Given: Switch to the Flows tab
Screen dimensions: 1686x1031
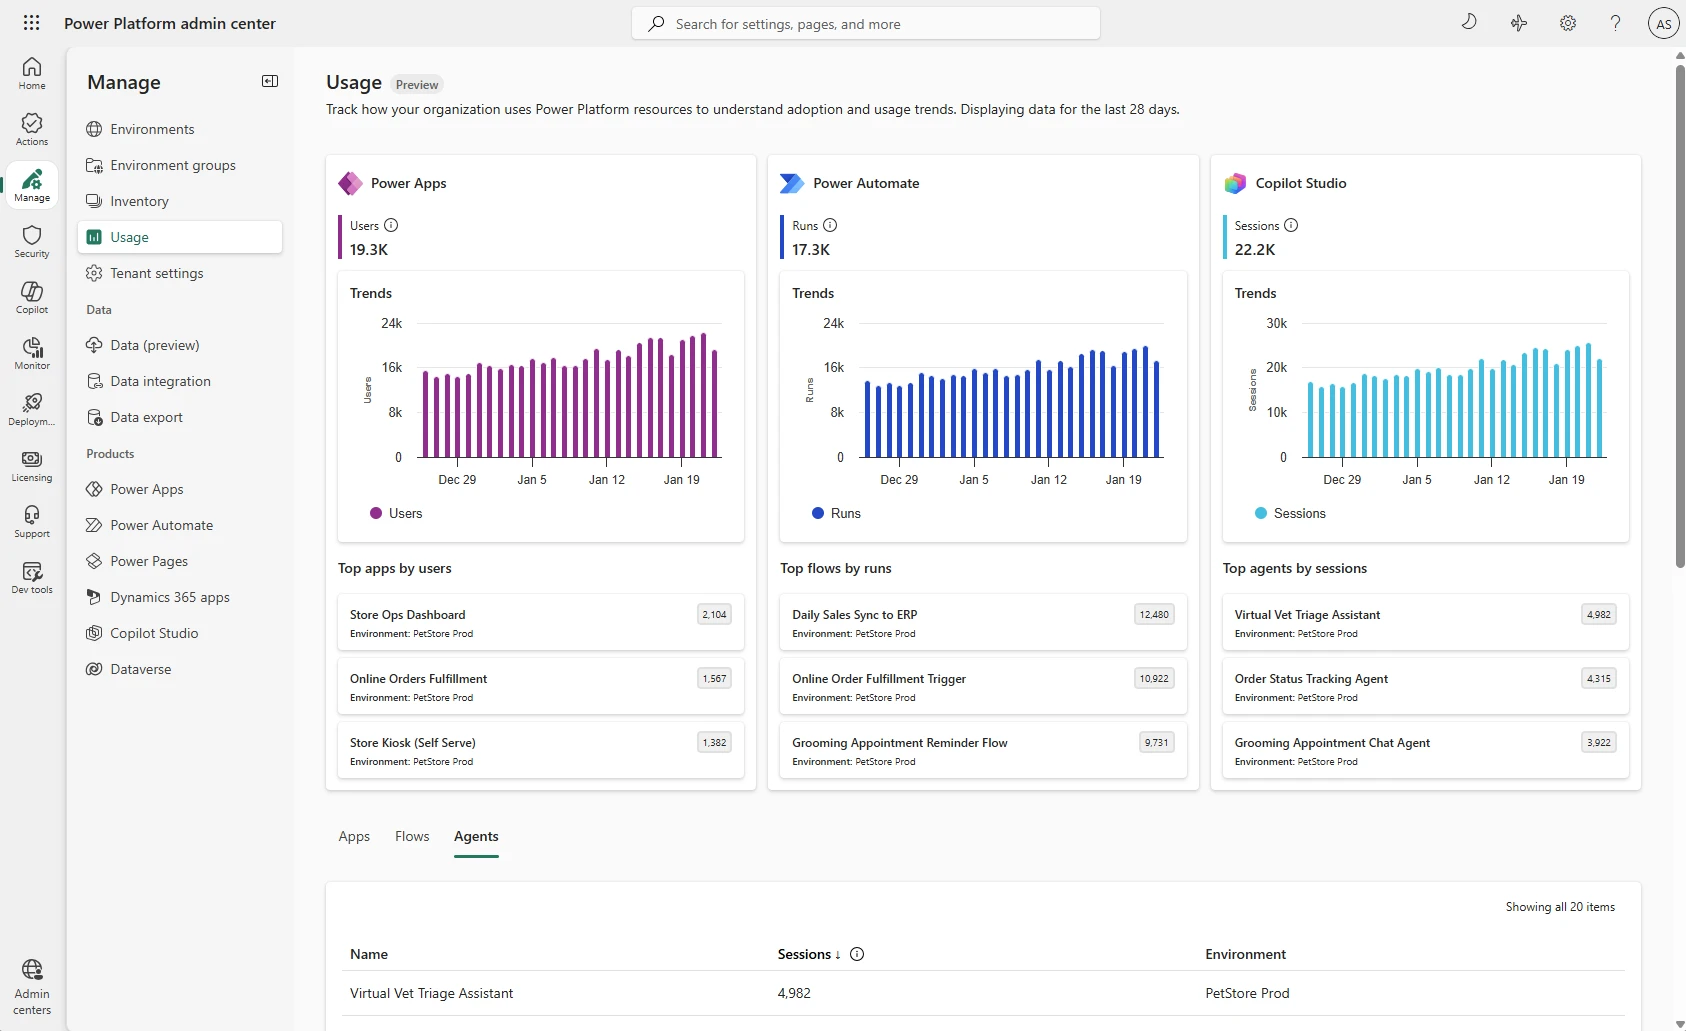Looking at the screenshot, I should tap(411, 836).
